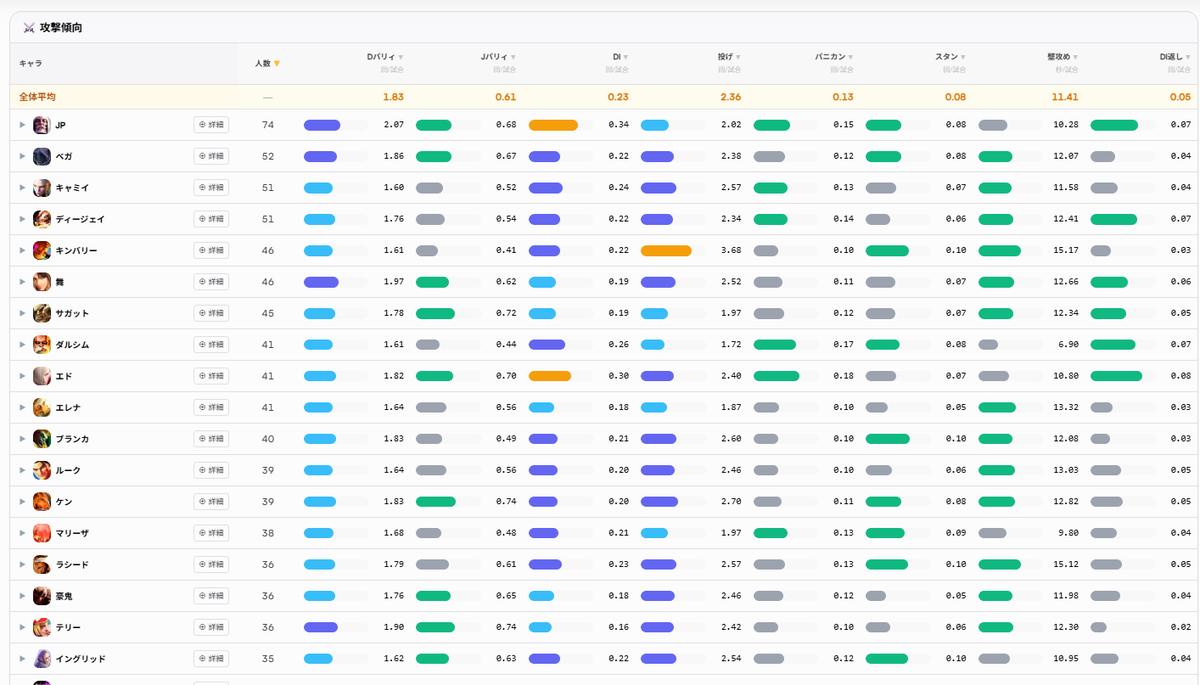The image size is (1200, 685).
Task: Click サガット character name text
Action: (x=72, y=314)
